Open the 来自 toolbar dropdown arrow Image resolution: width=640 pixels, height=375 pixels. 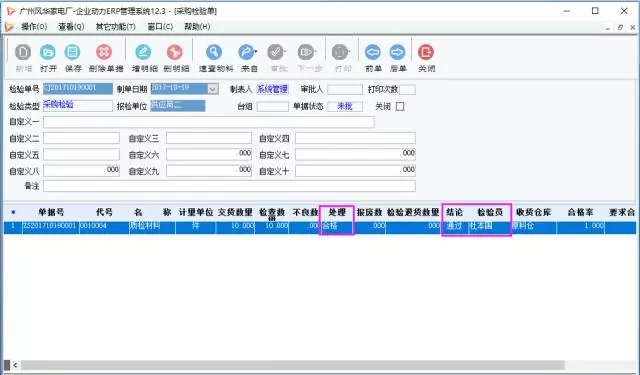pyautogui.click(x=256, y=52)
